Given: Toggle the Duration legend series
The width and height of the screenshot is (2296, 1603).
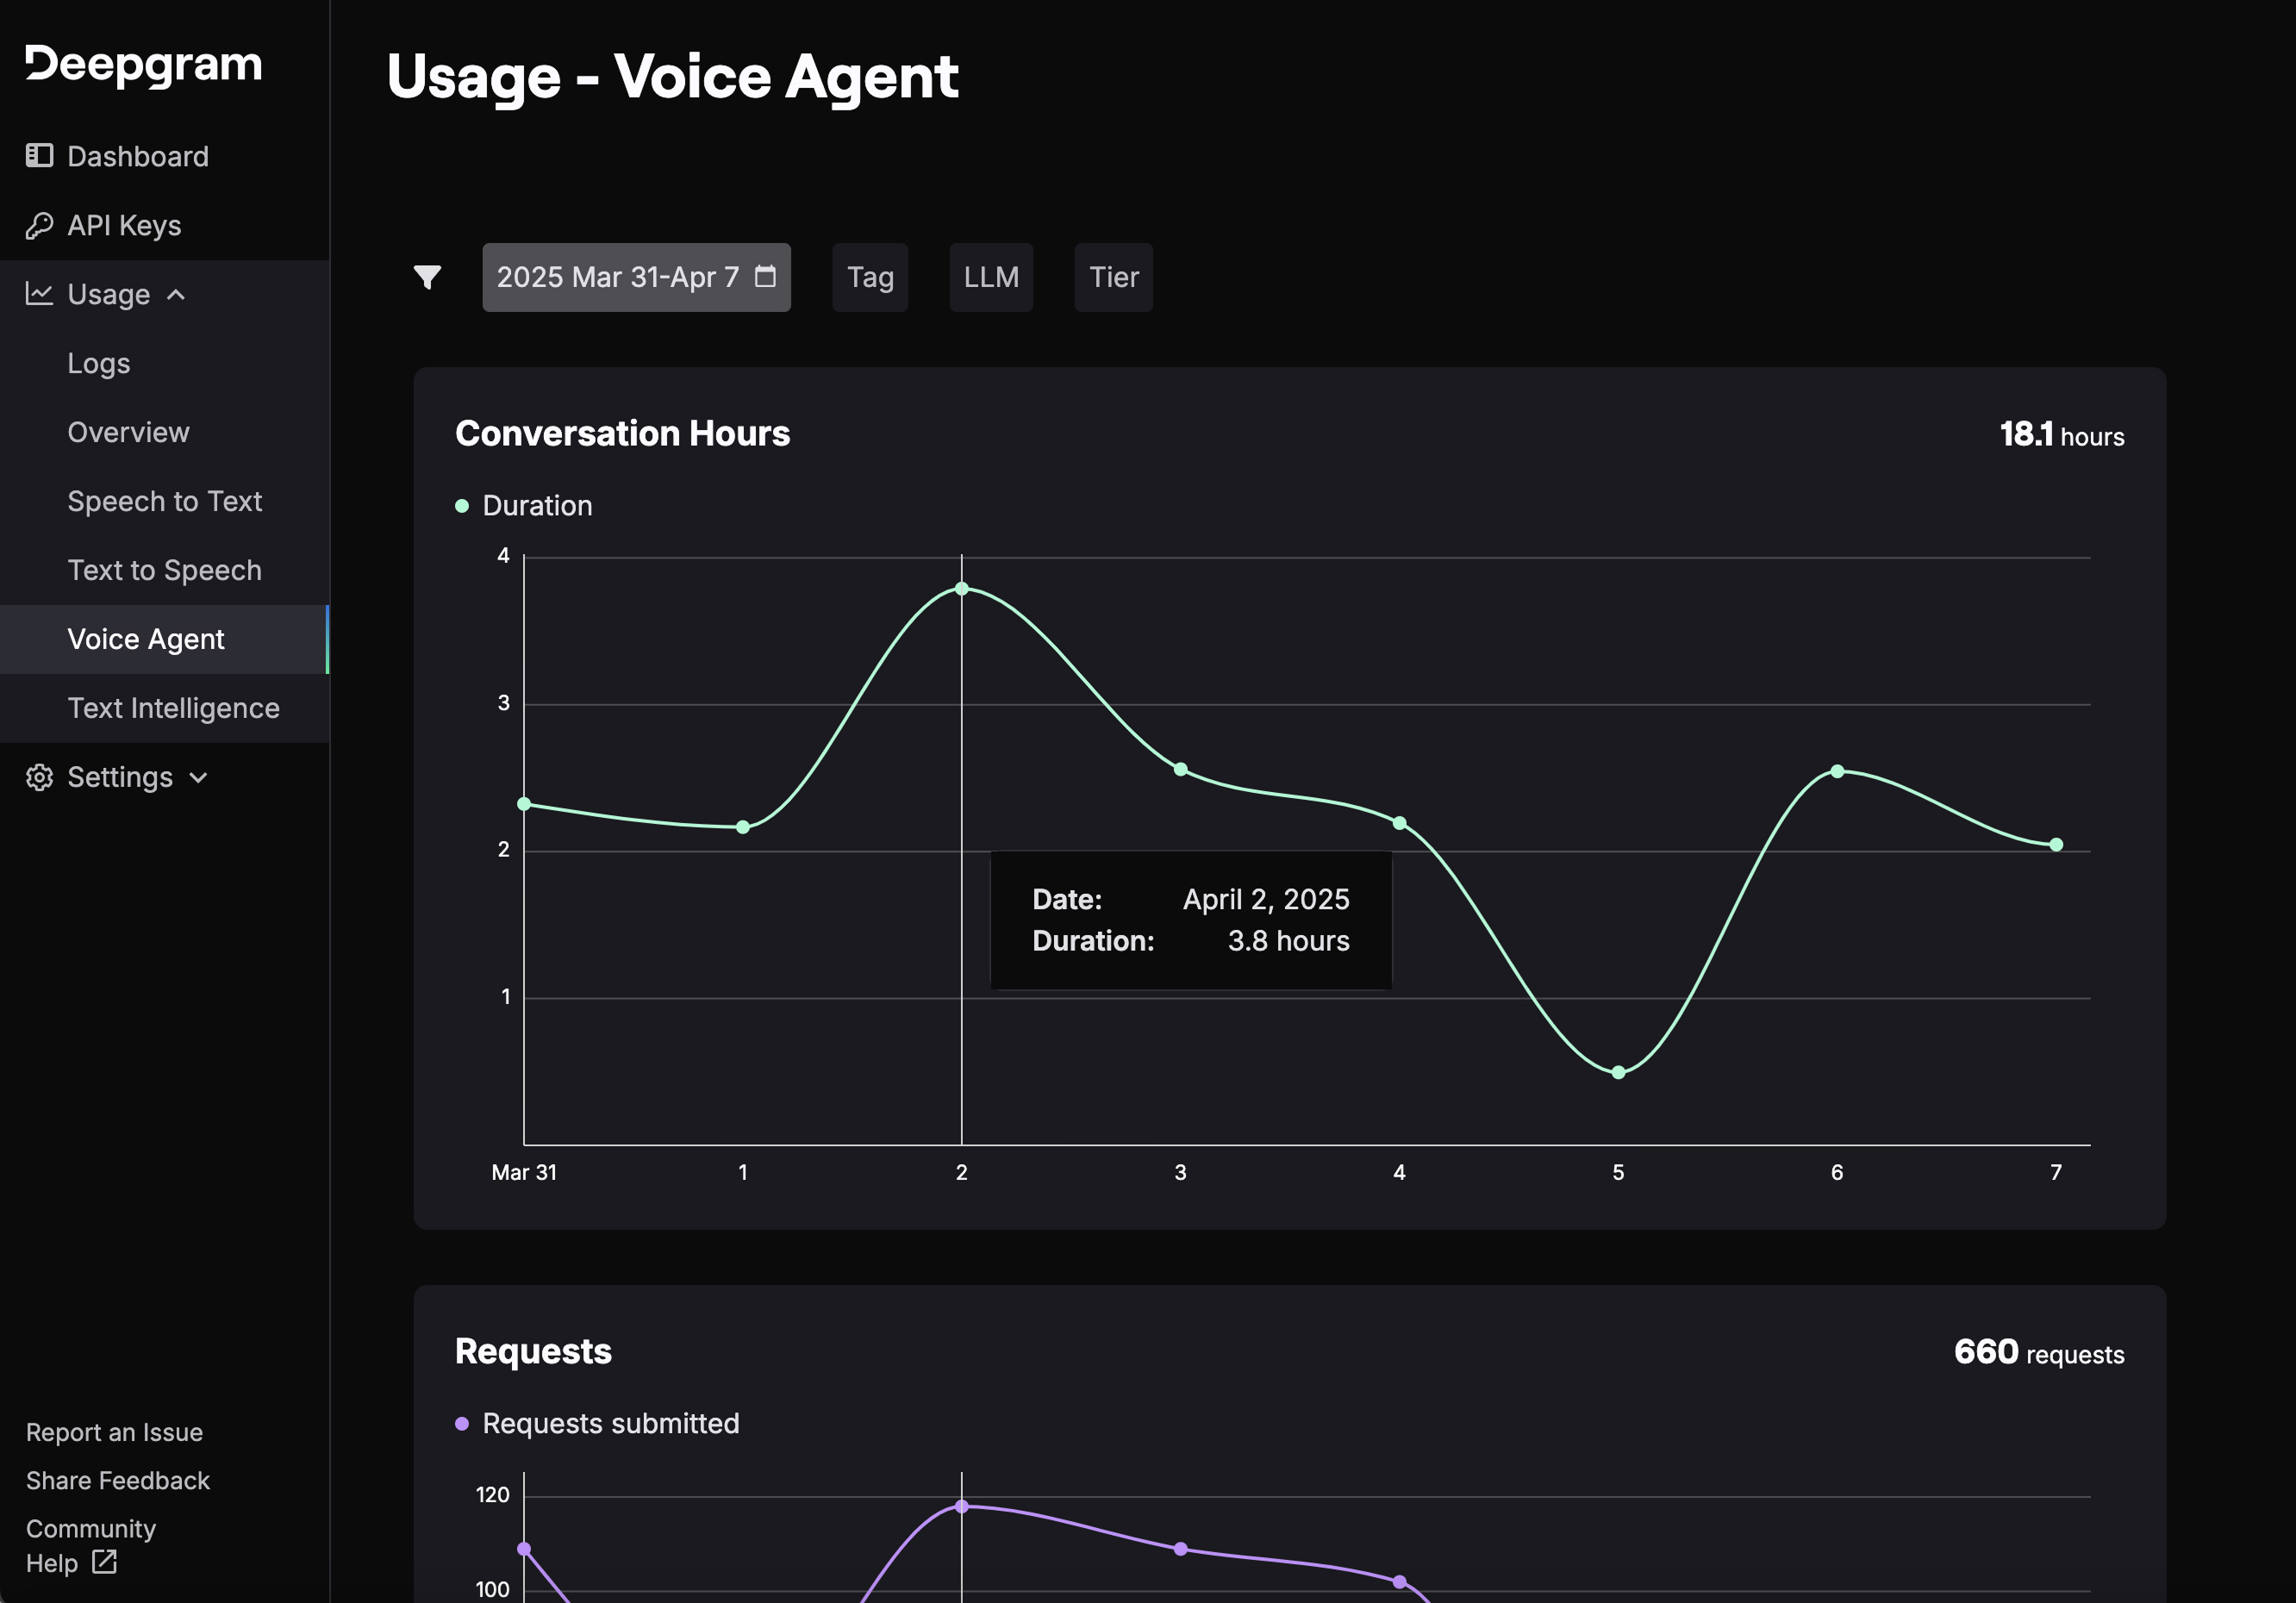Looking at the screenshot, I should pyautogui.click(x=524, y=506).
